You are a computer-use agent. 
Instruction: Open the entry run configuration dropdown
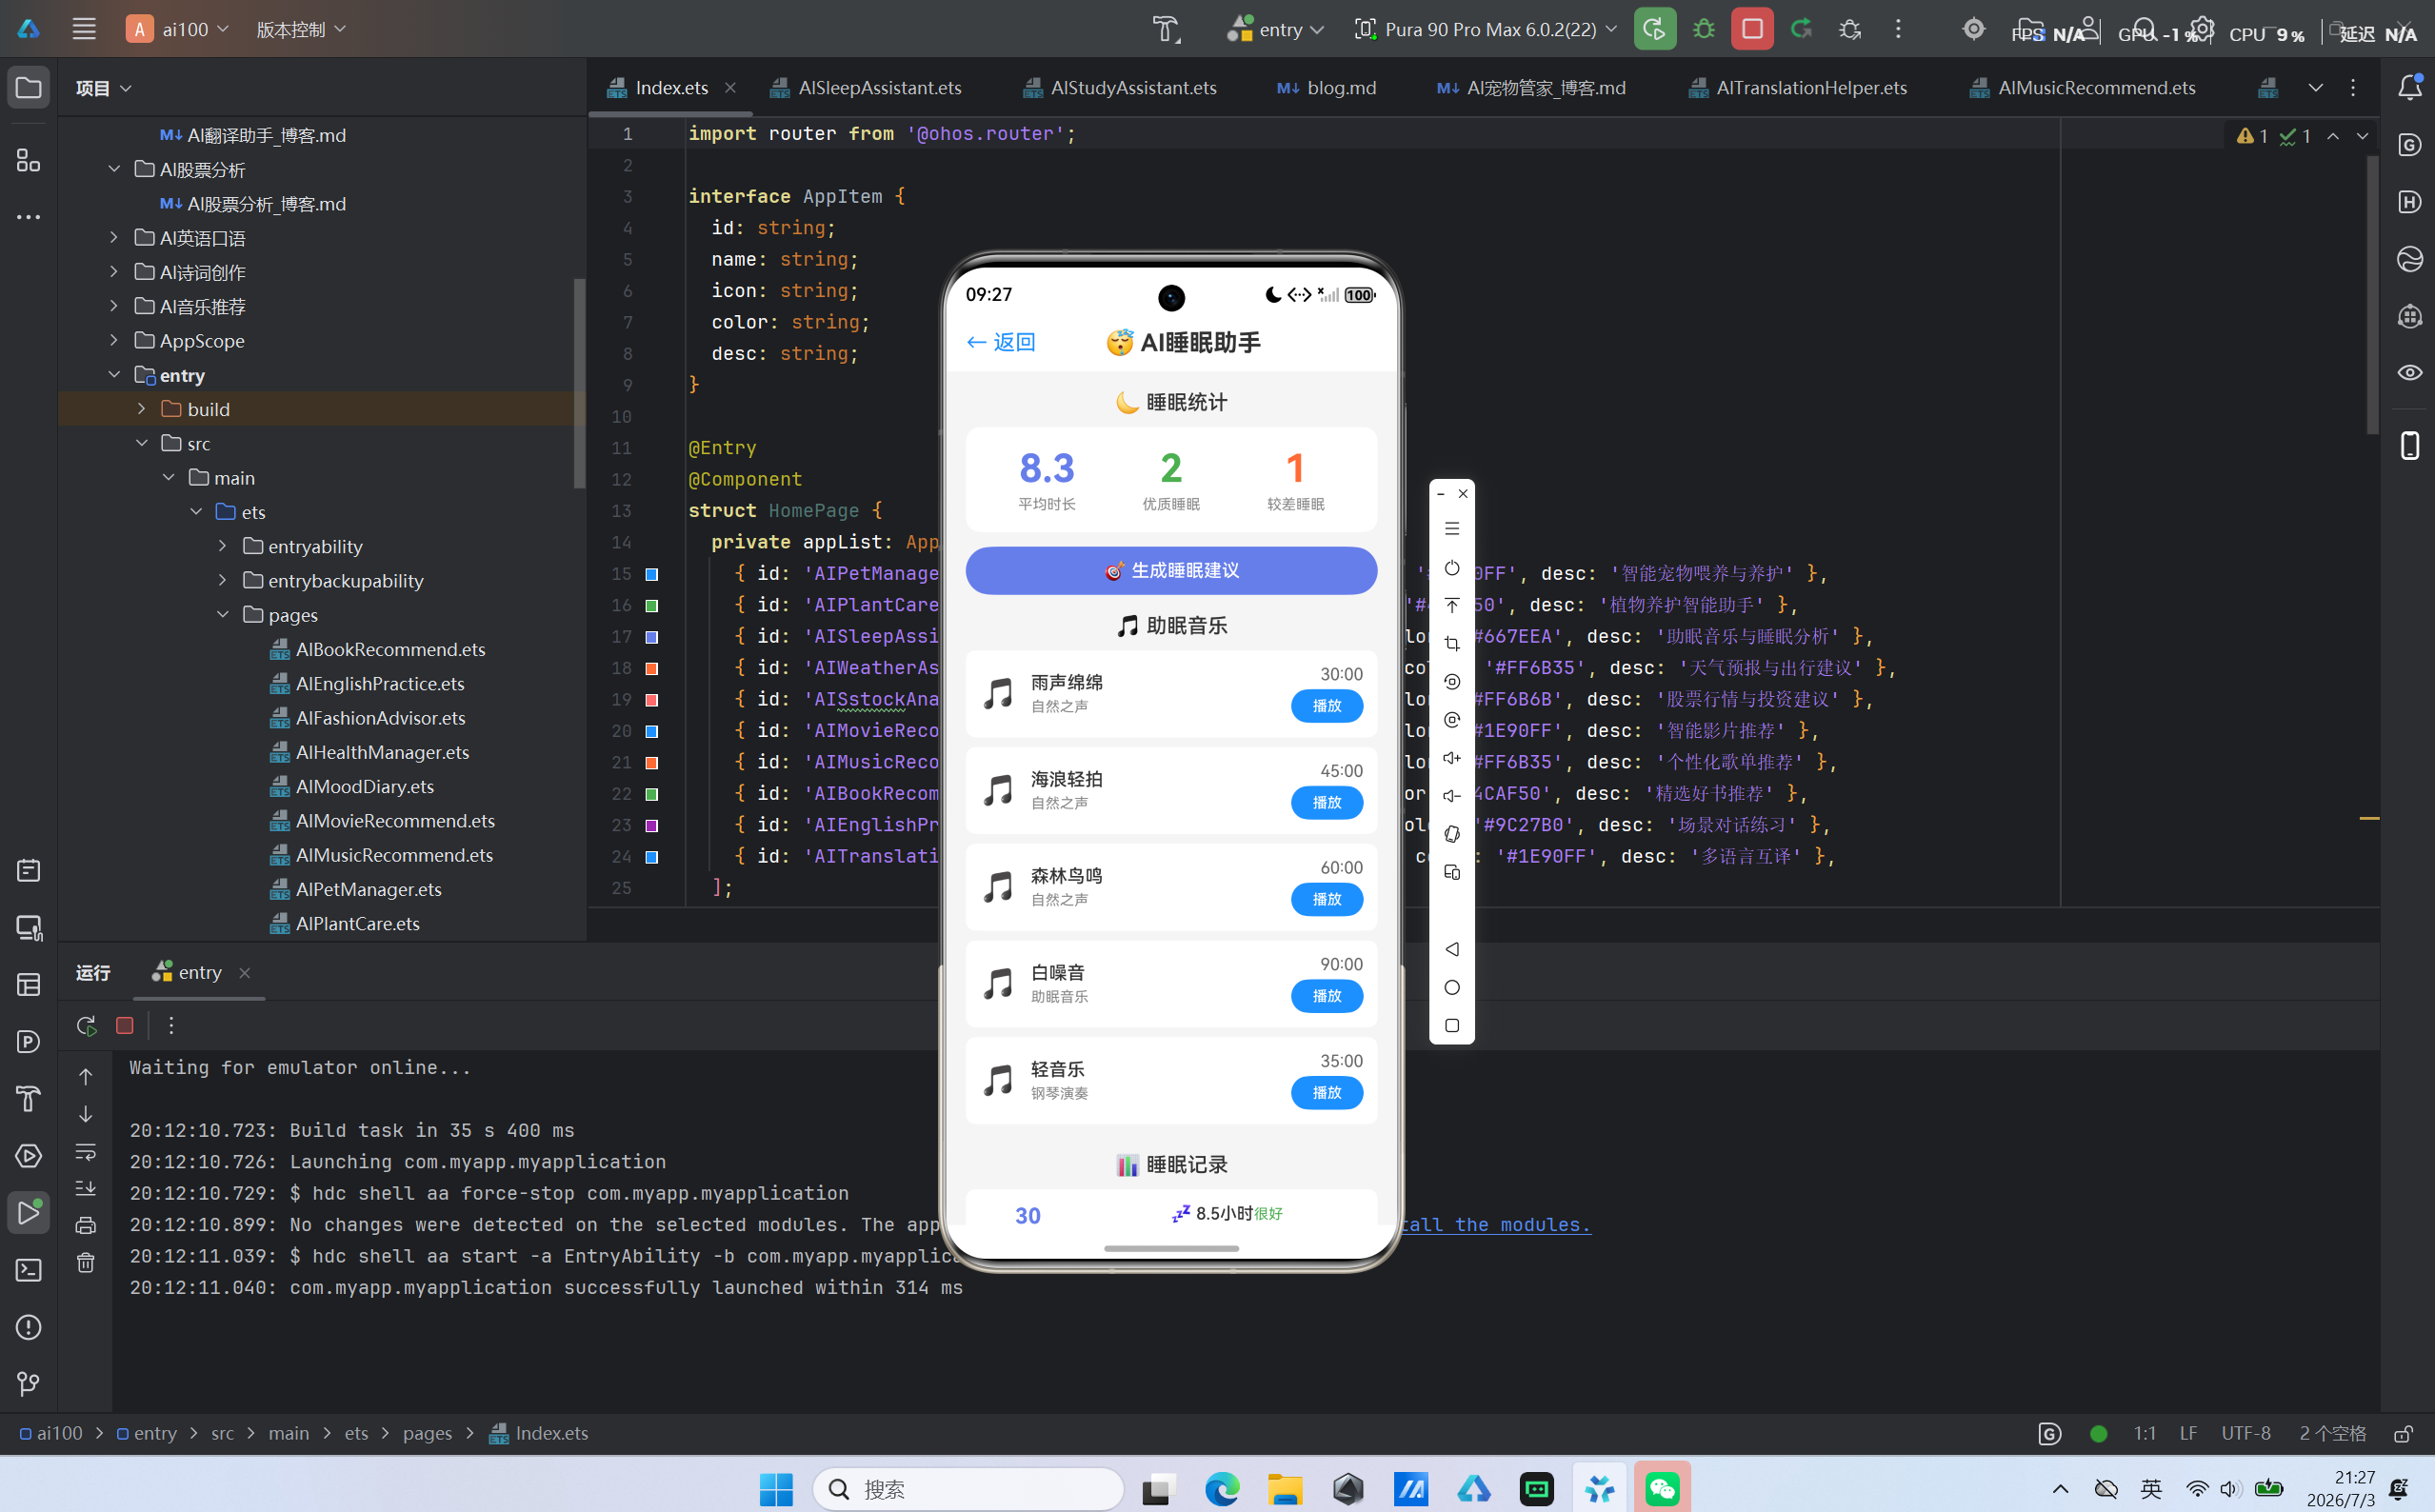pyautogui.click(x=1276, y=29)
